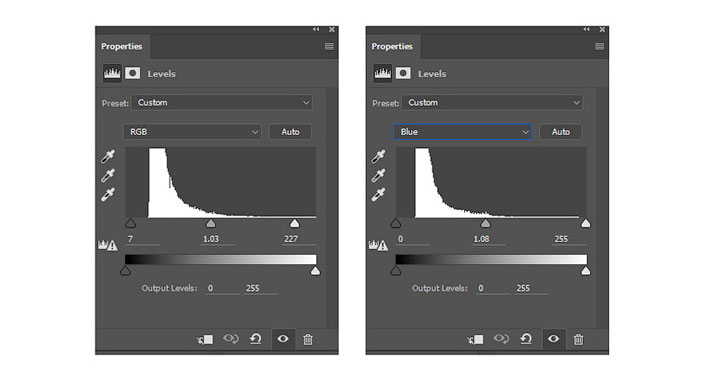Delete adjustment layer in RGB panel
Viewport: 725px width, 380px height.
click(x=308, y=340)
